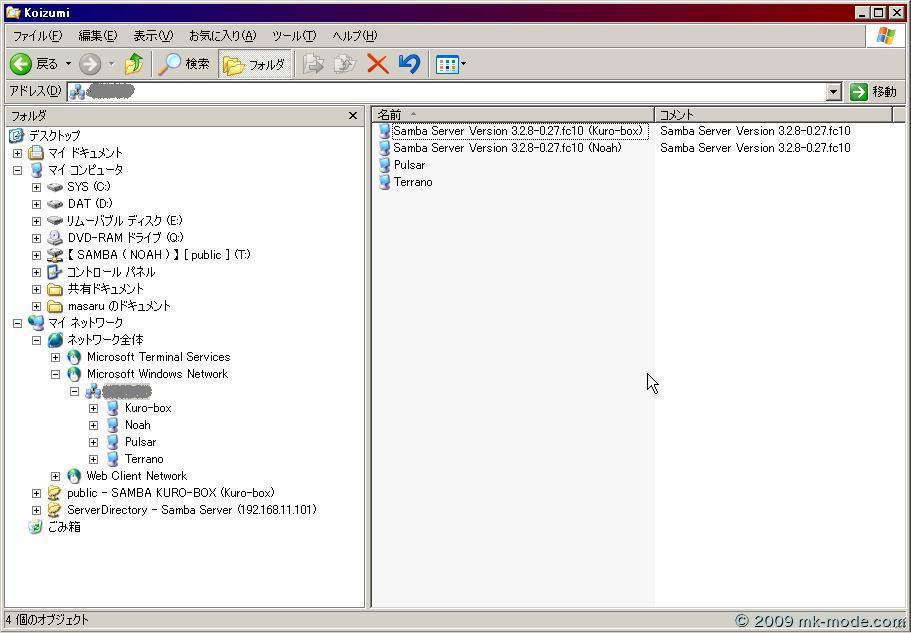Collapse the Microsoft Windows Network node

[x=56, y=374]
